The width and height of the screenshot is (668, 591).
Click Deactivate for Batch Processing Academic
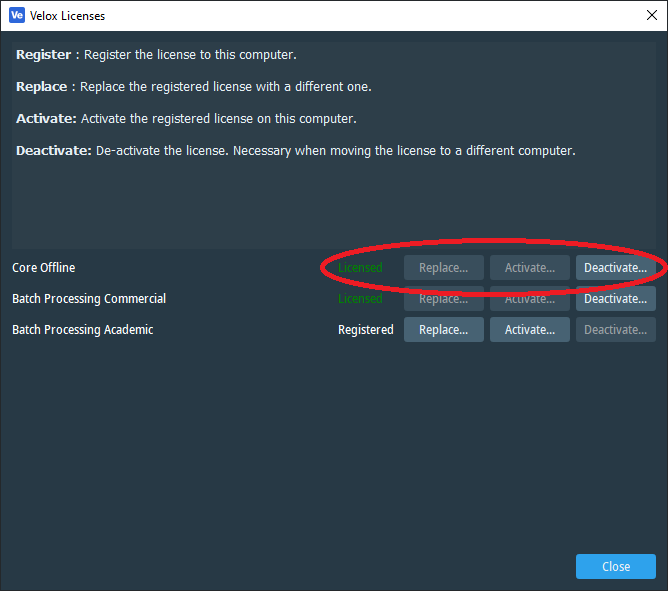616,329
